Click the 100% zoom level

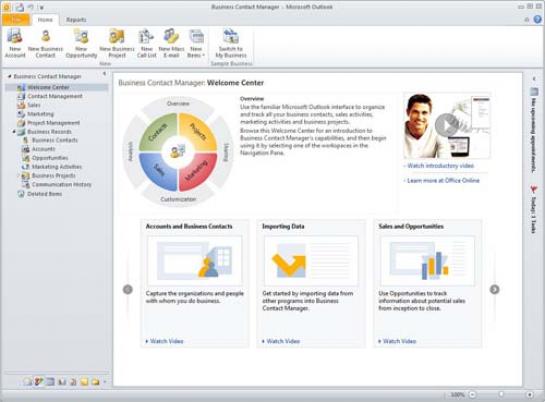457,394
